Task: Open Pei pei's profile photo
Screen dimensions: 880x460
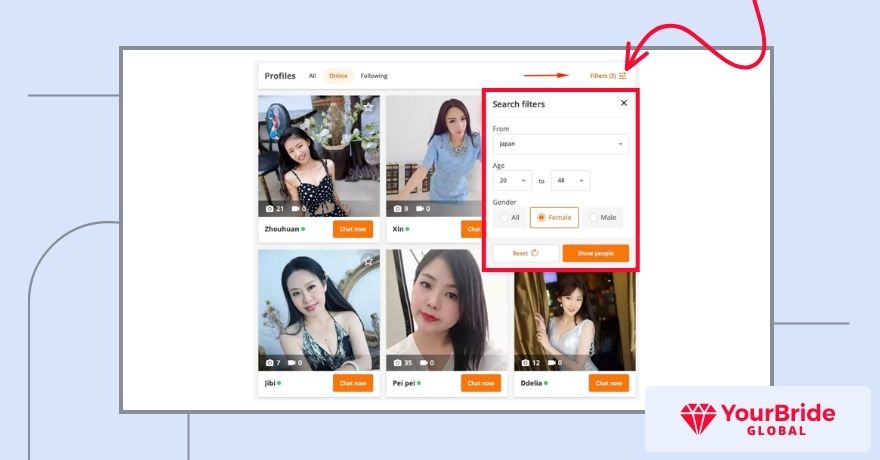Action: [x=447, y=310]
